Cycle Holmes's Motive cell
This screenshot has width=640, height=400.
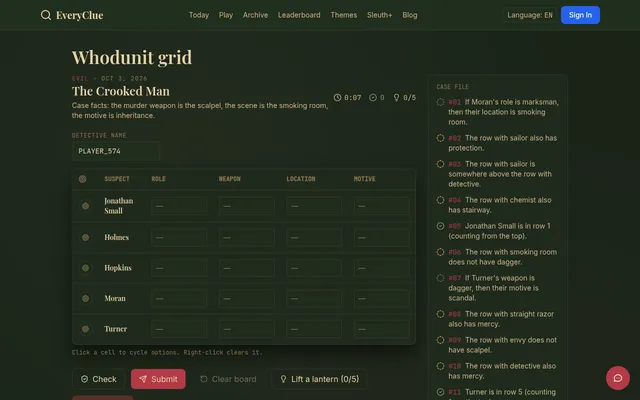[x=382, y=238]
